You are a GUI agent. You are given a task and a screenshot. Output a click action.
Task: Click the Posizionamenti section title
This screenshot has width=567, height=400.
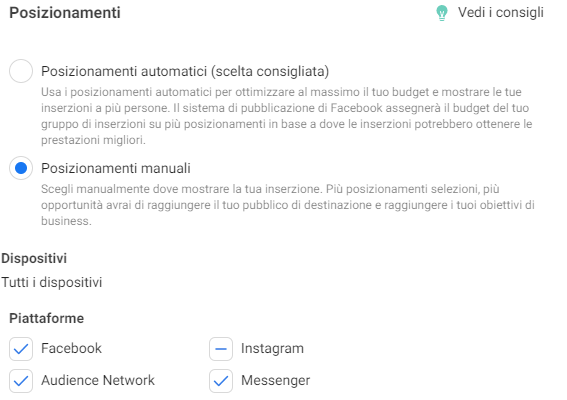(x=65, y=13)
